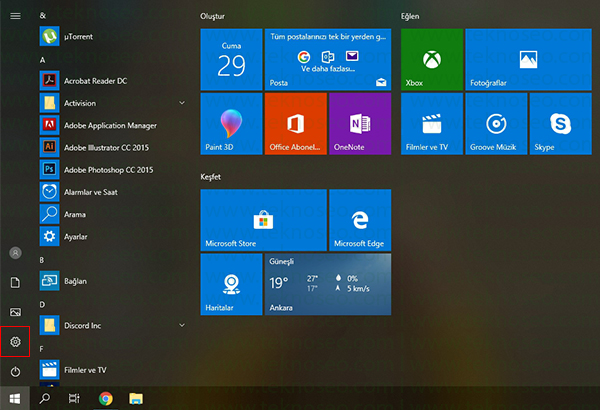Open the Discord Inc folder entry
This screenshot has height=410, width=600.
click(x=112, y=325)
